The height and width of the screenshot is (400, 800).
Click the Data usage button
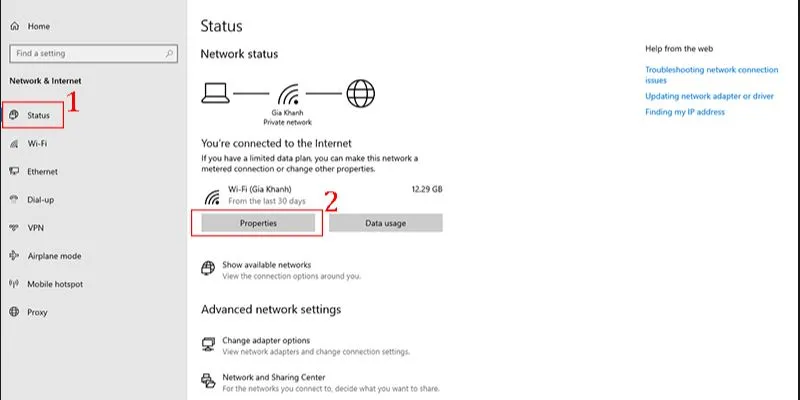[385, 223]
